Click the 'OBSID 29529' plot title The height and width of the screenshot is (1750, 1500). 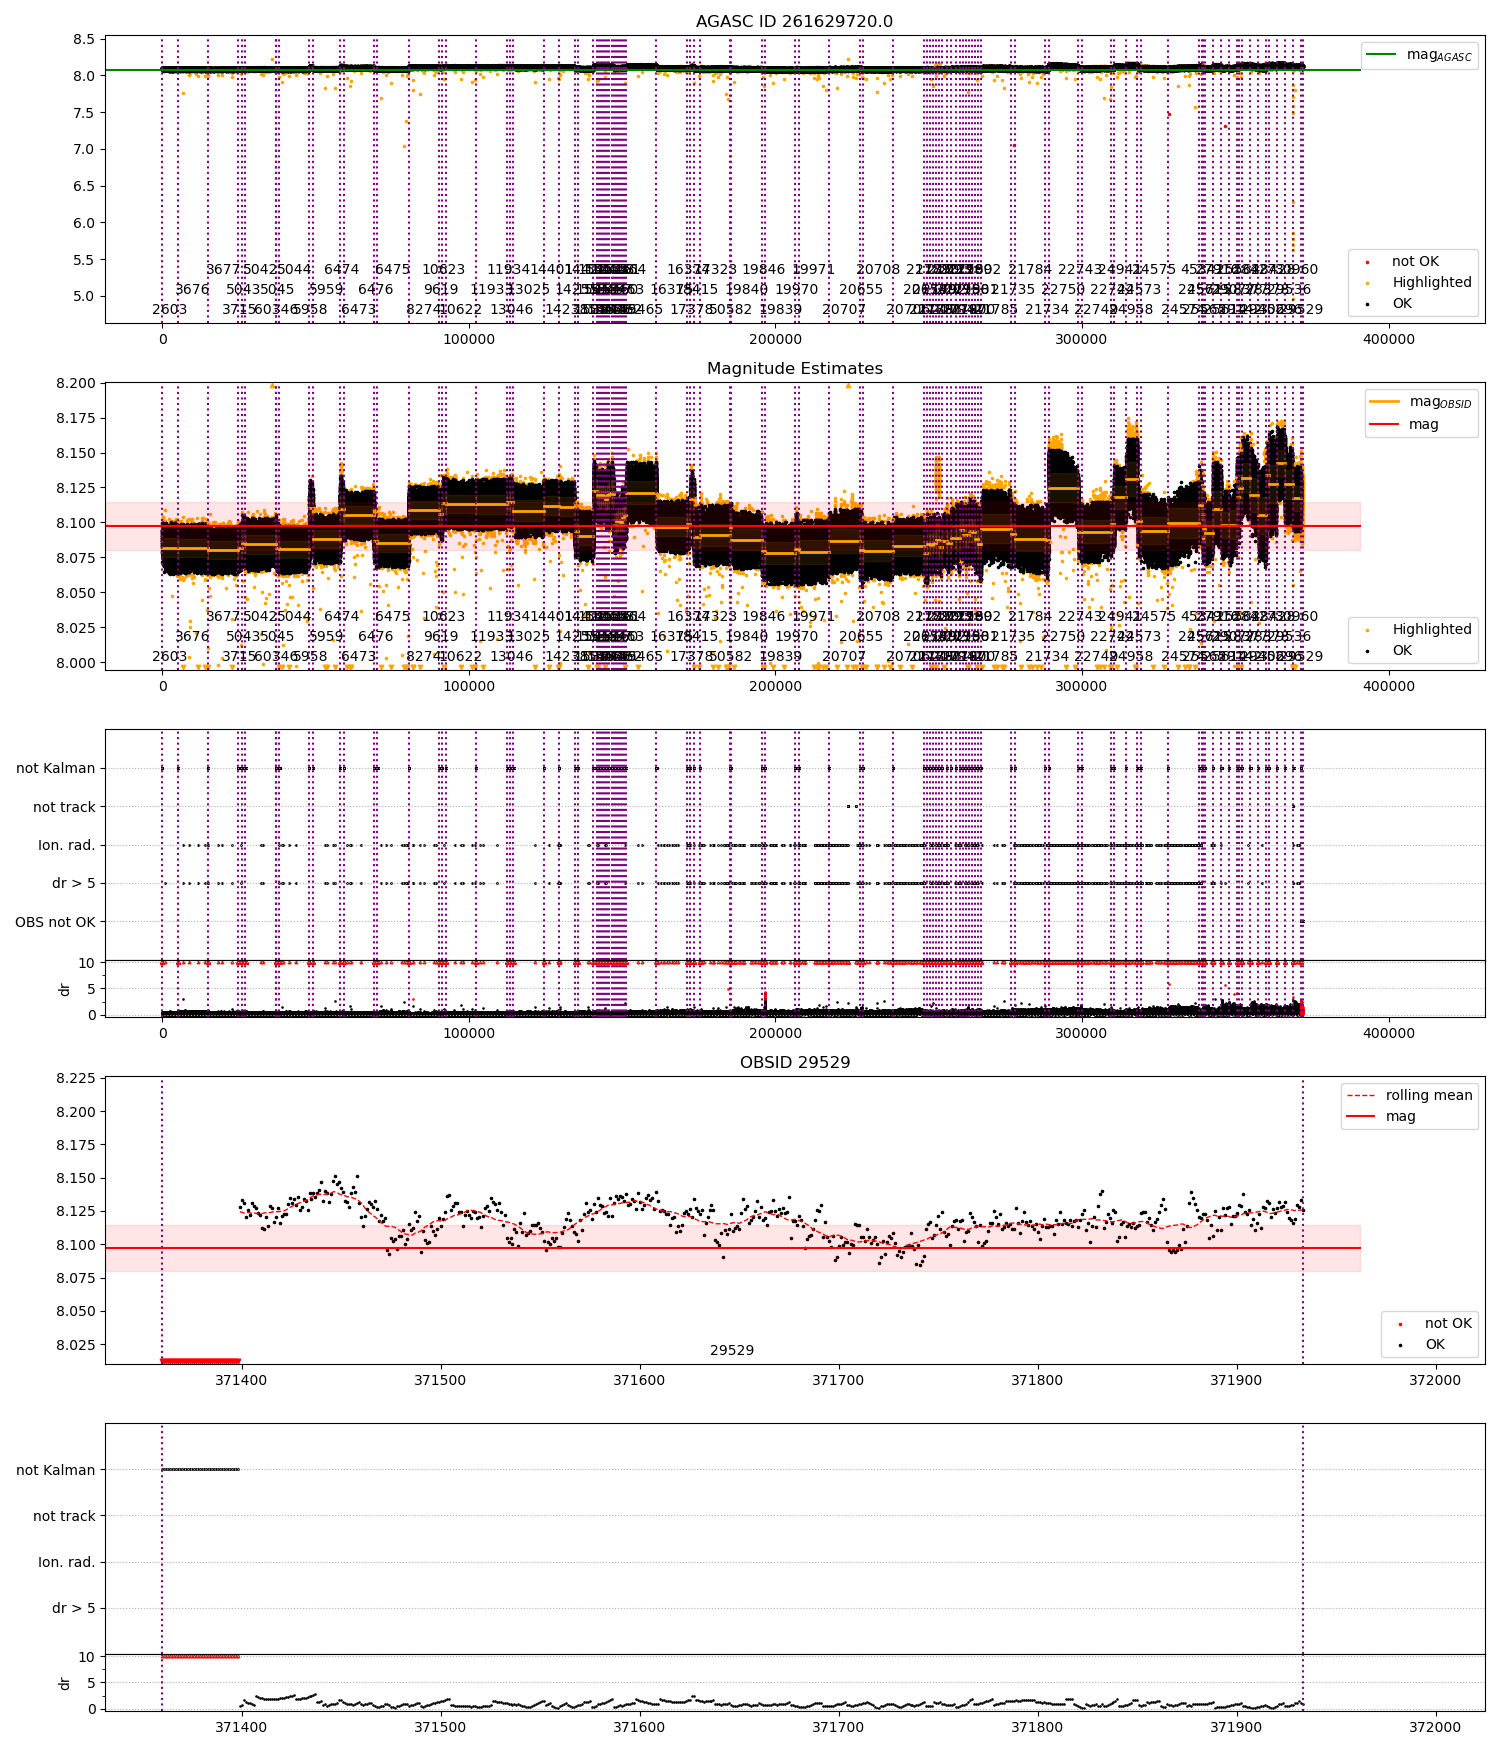click(794, 1062)
